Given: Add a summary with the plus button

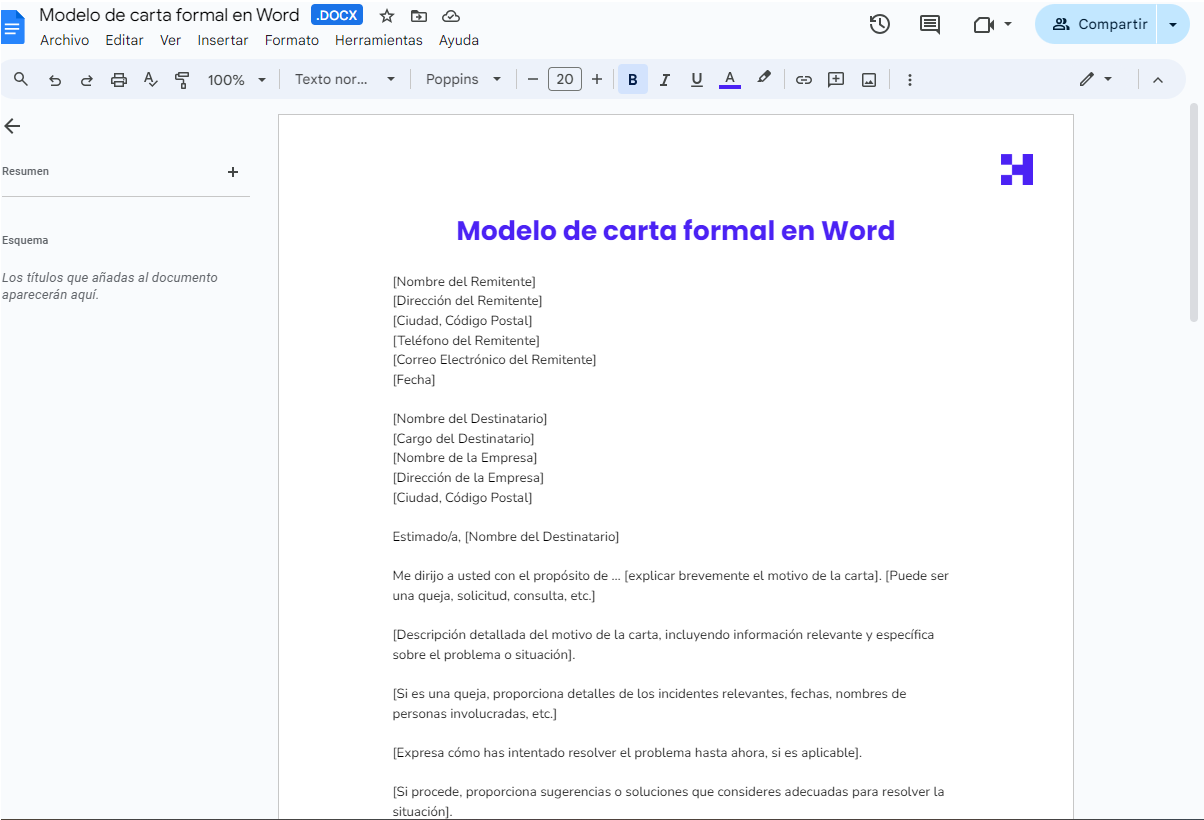Looking at the screenshot, I should [x=233, y=172].
